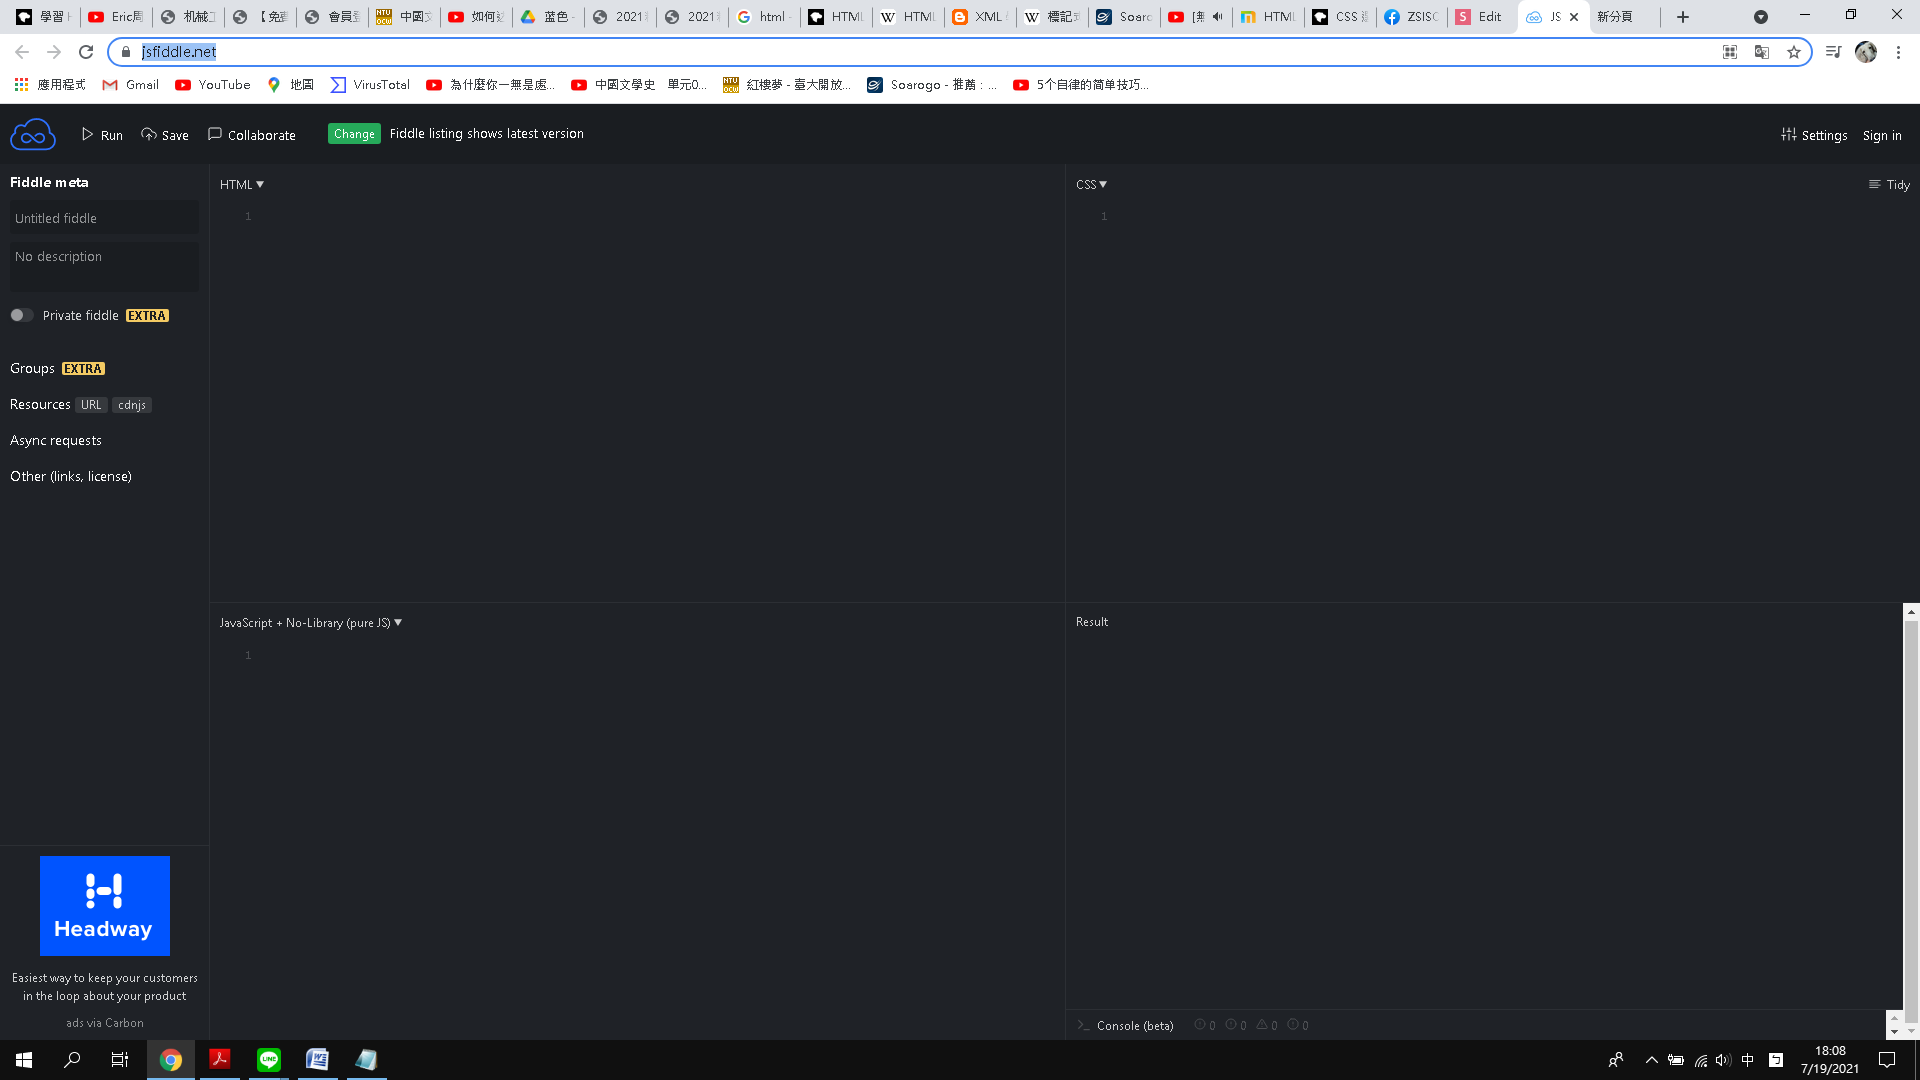Open Collaborate option
The image size is (1920, 1080).
(251, 135)
